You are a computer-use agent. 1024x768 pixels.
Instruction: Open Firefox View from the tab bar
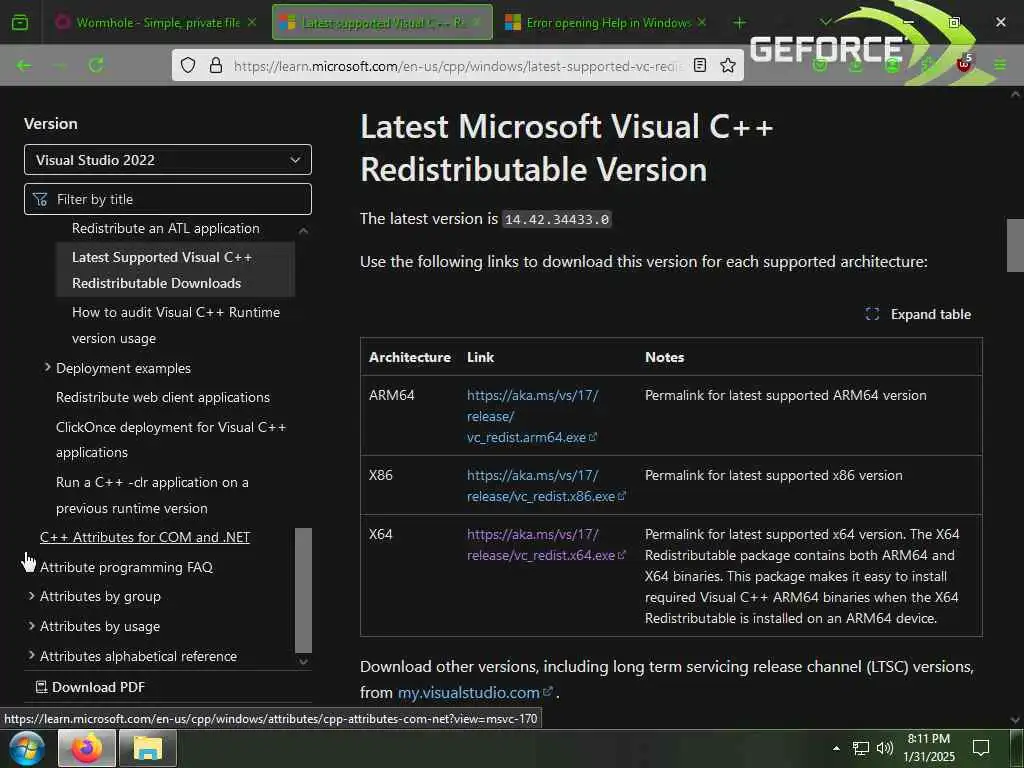click(x=20, y=23)
